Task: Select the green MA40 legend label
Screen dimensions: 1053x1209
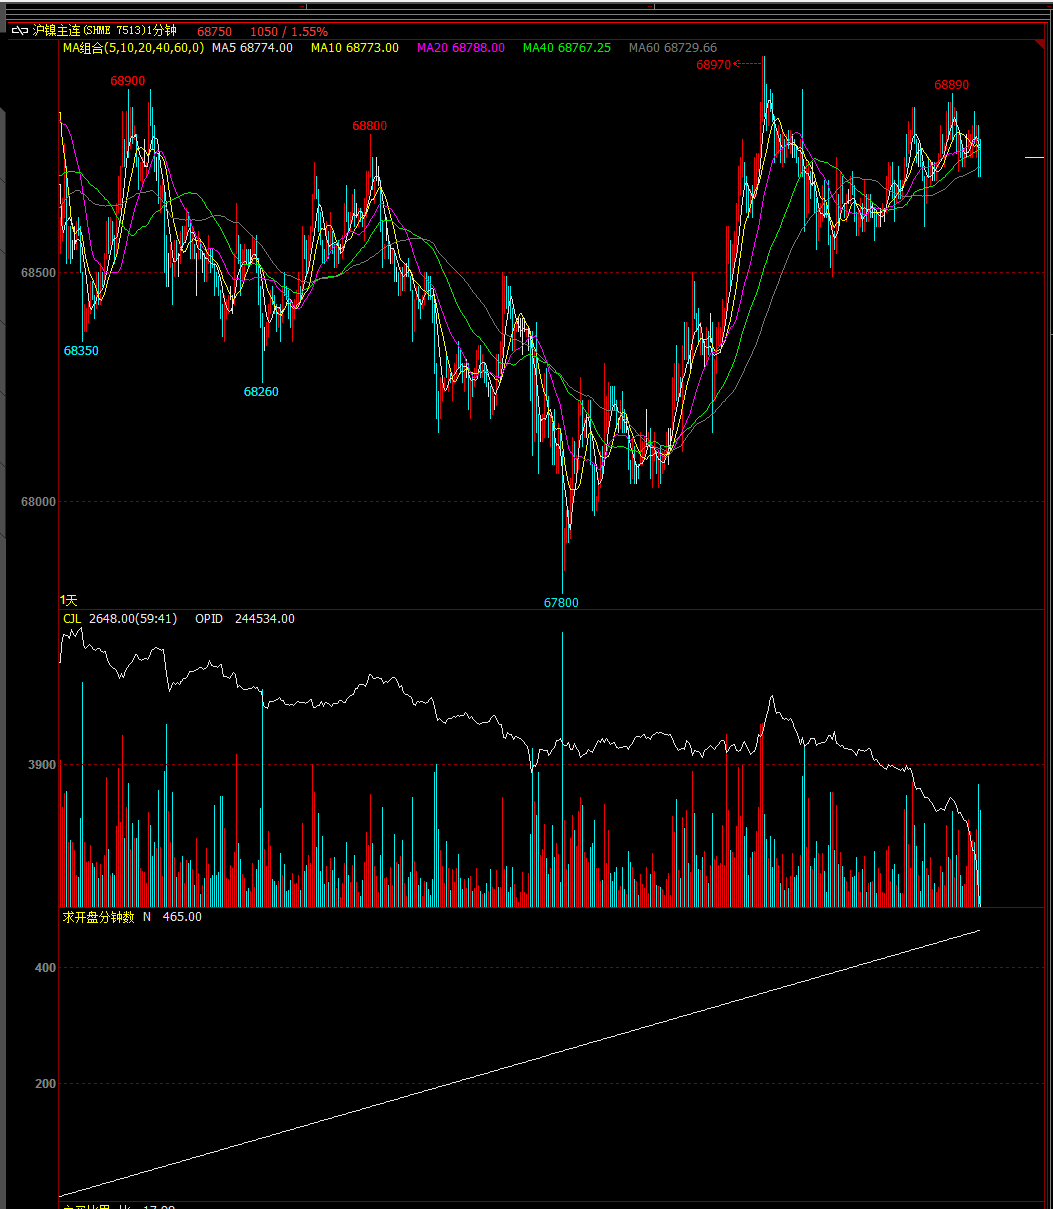Action: point(566,48)
